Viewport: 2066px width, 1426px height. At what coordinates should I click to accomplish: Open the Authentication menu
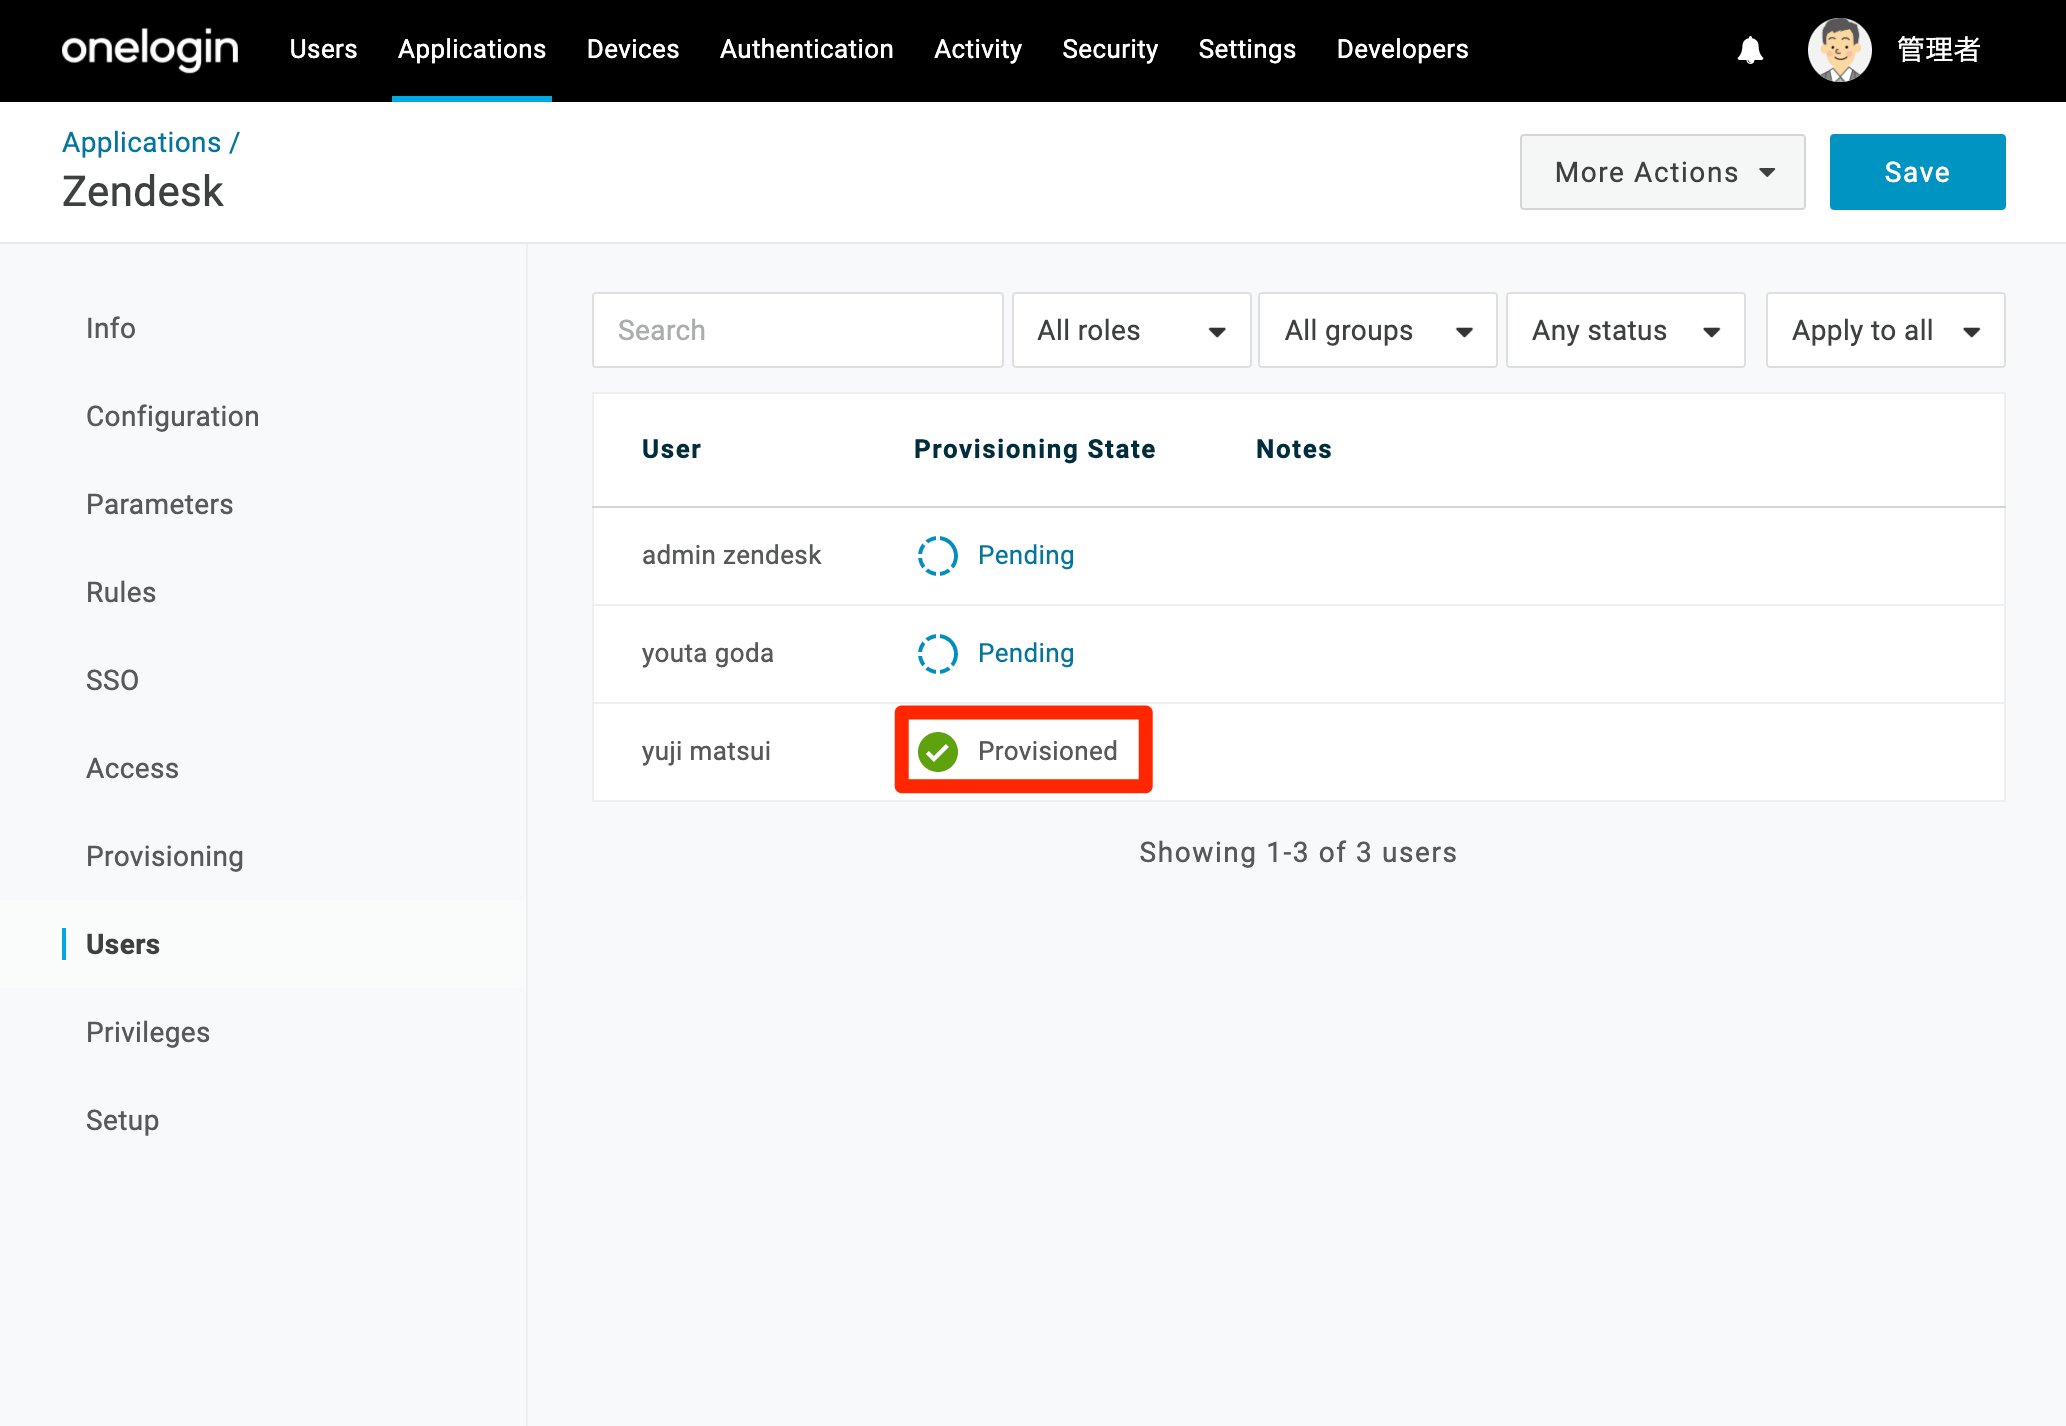click(x=807, y=49)
